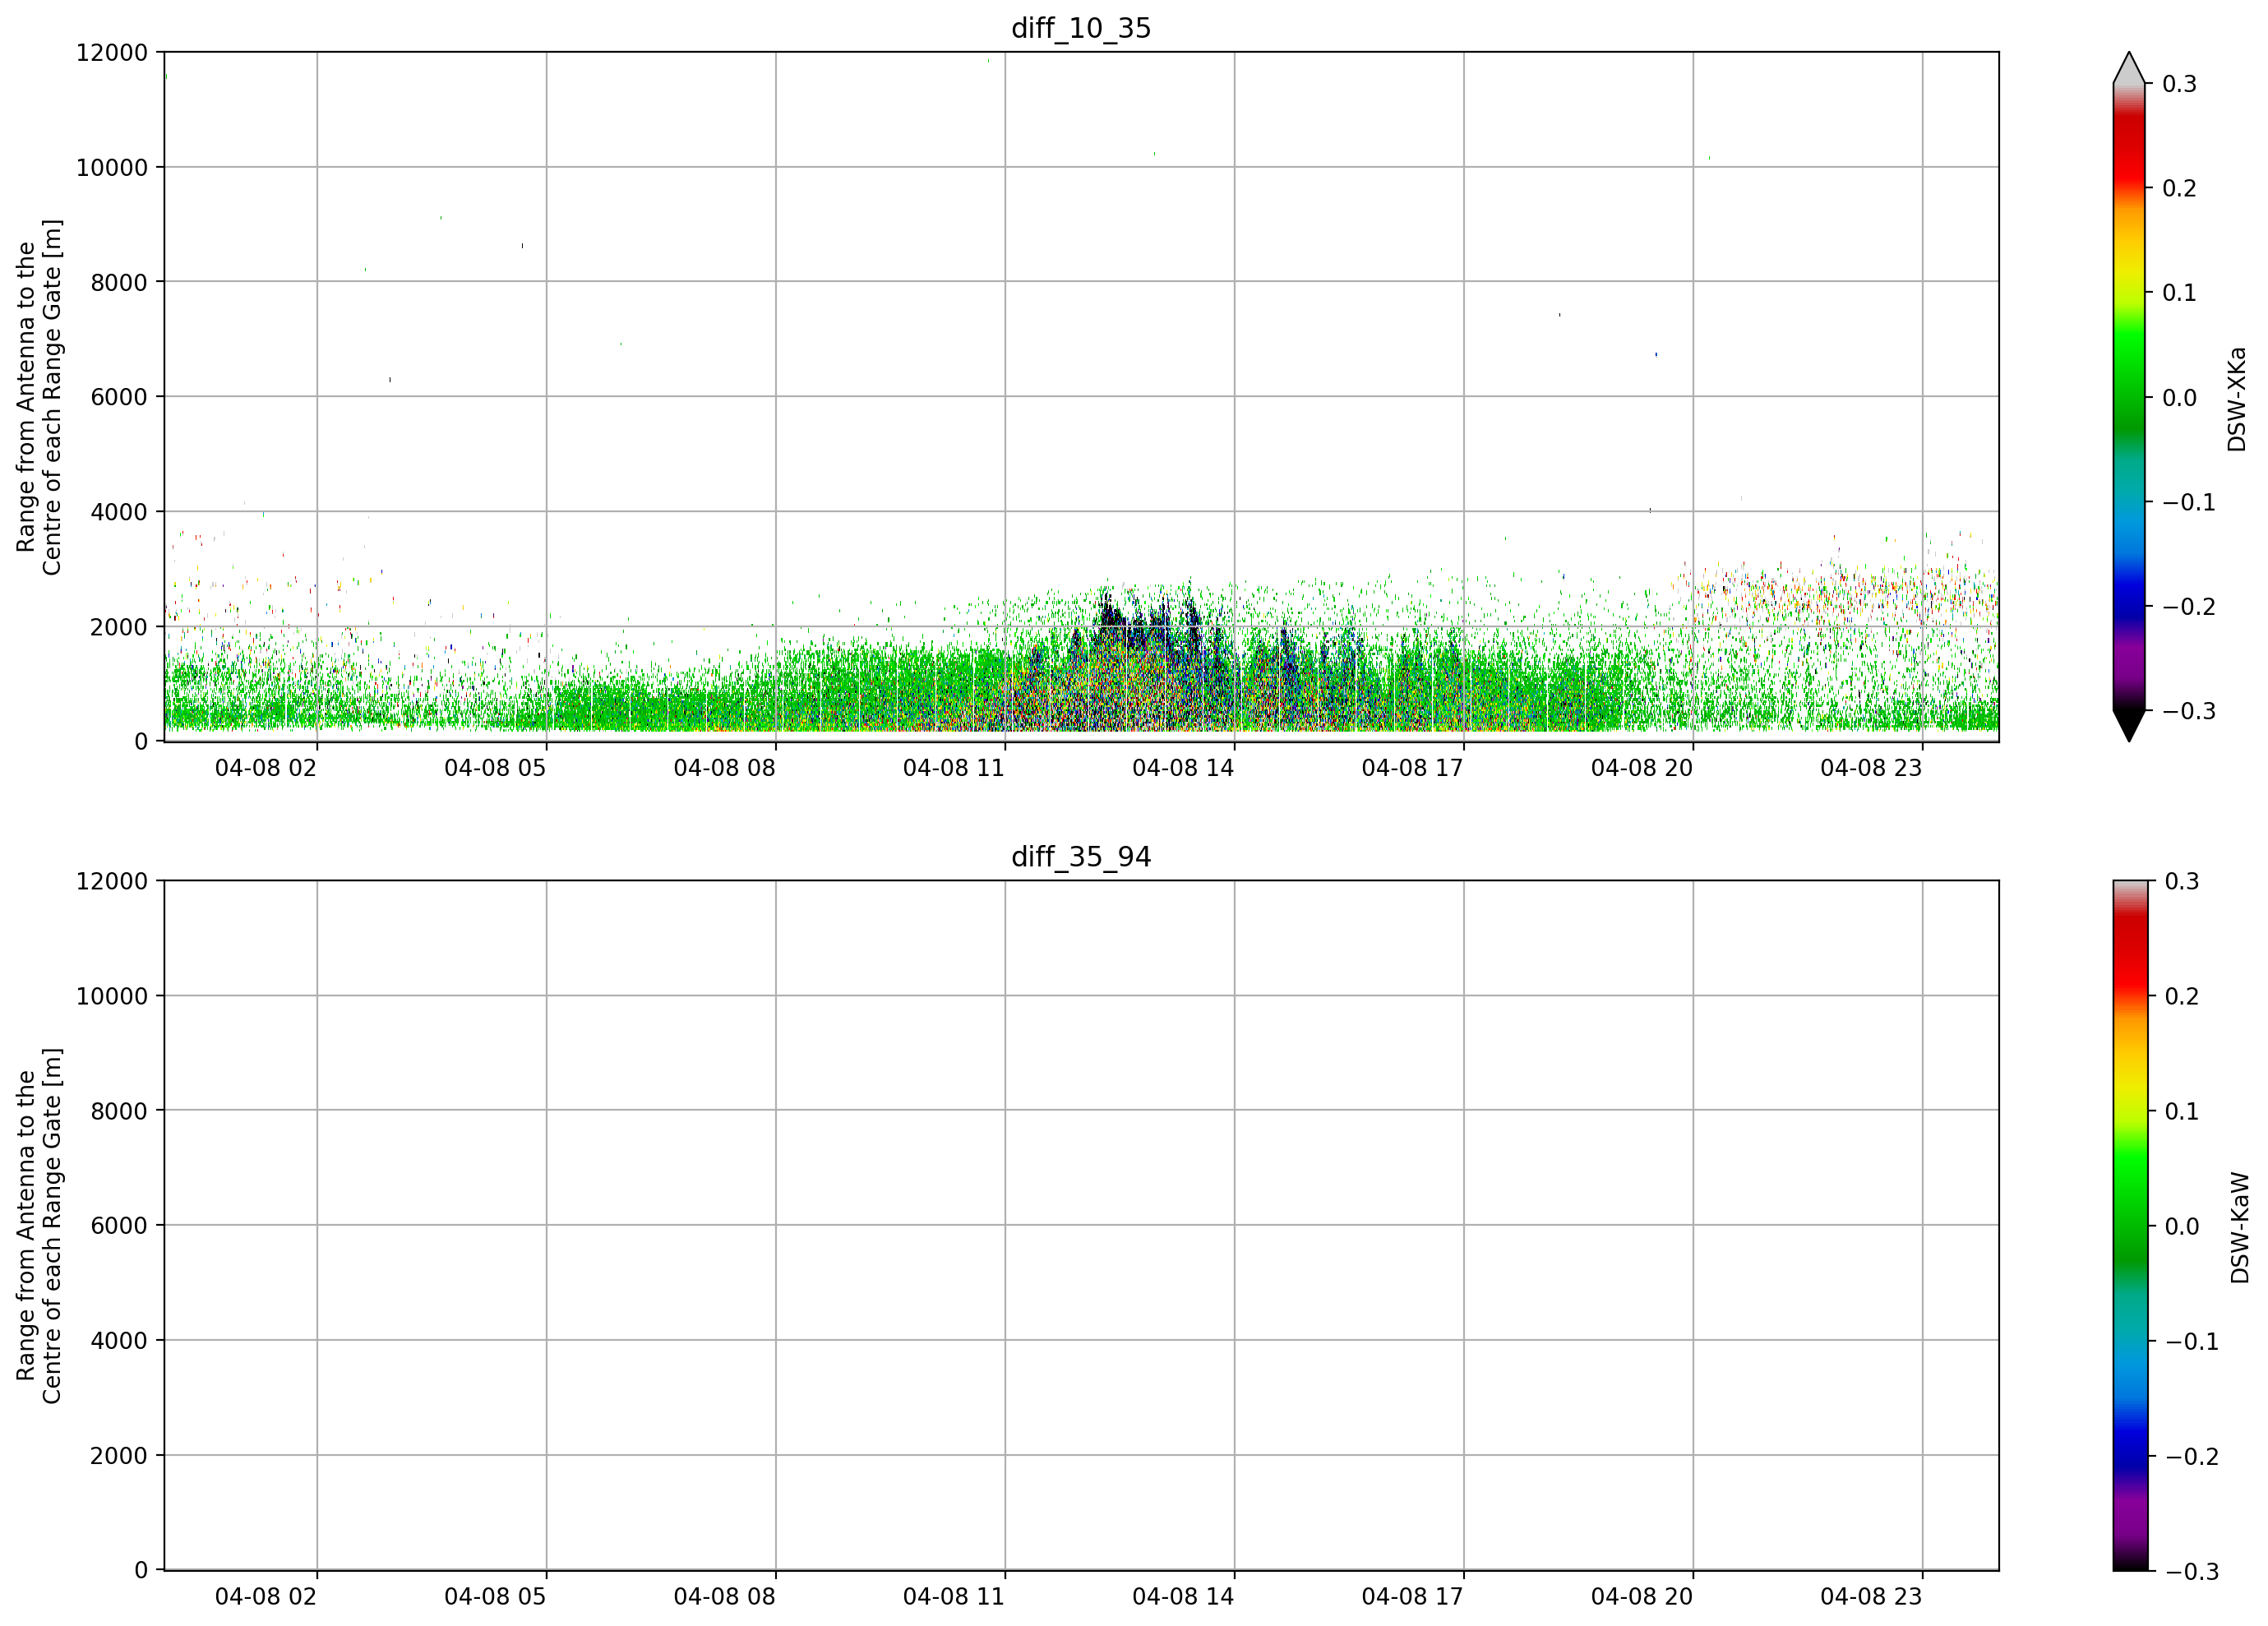Image resolution: width=2268 pixels, height=1626 pixels.
Task: Click the 04-08 08 label under the bottom plot
Action: coord(724,1597)
